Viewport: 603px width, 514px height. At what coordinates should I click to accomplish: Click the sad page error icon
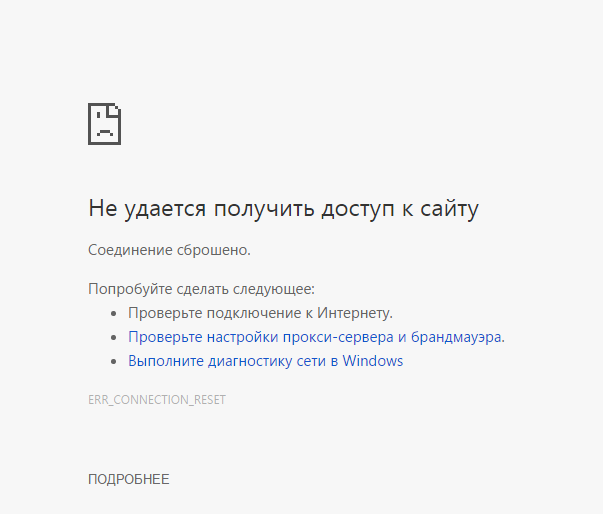[x=105, y=123]
